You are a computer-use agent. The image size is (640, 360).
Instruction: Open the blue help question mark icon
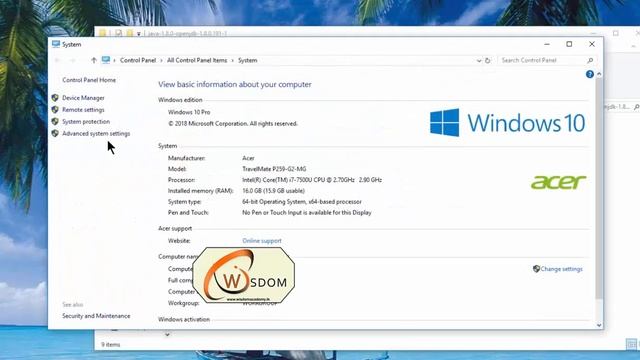[589, 74]
